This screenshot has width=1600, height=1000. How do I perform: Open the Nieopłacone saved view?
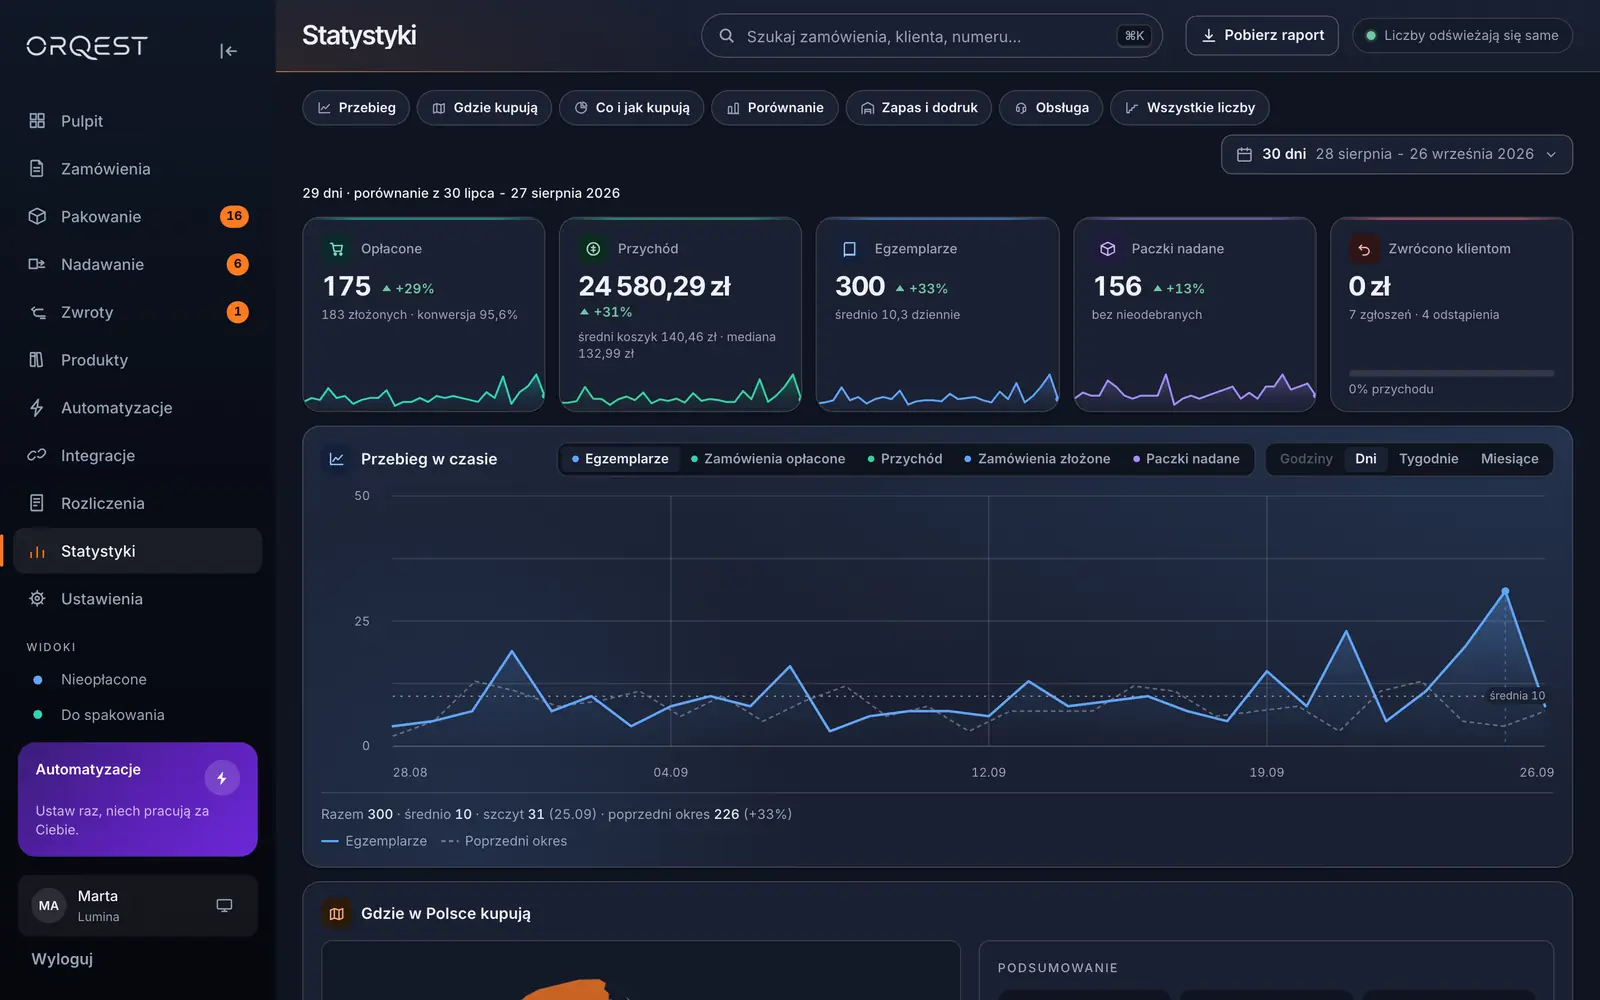[x=138, y=680]
